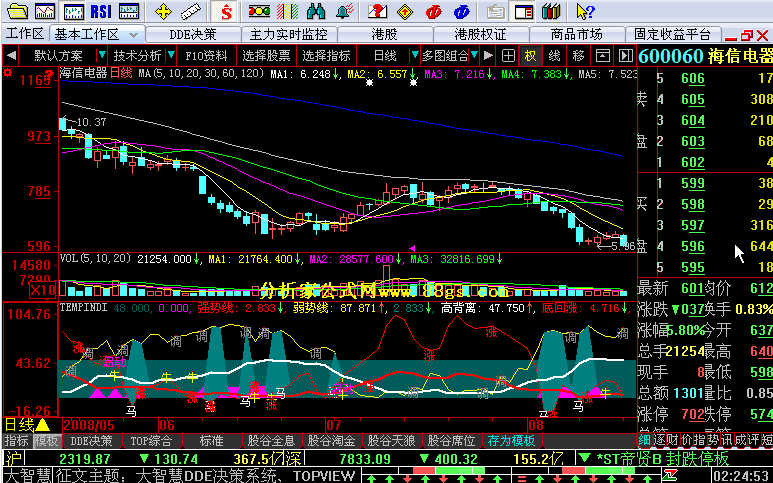
Task: Expand the 技术分析 dropdown arrow
Action: [x=171, y=55]
